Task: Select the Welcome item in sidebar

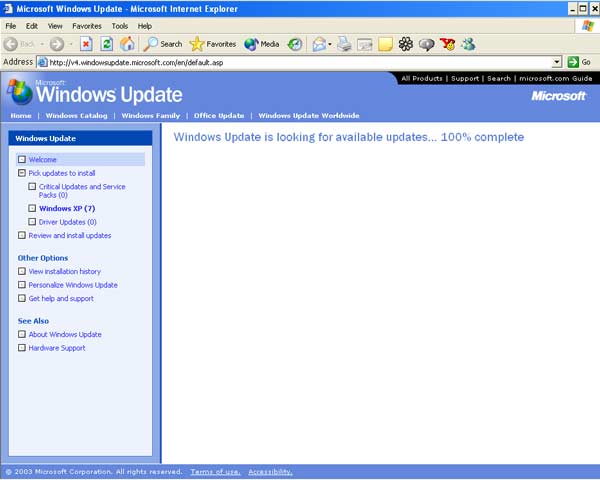Action: (81, 159)
